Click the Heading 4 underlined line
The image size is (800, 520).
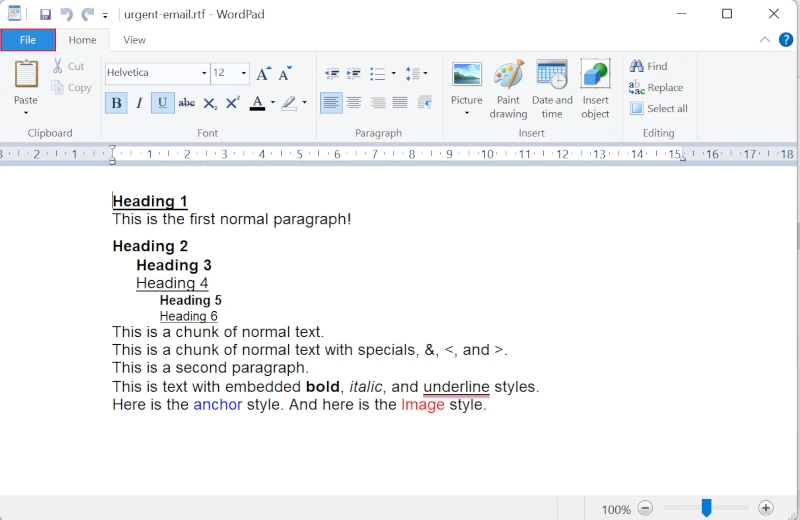pyautogui.click(x=172, y=283)
